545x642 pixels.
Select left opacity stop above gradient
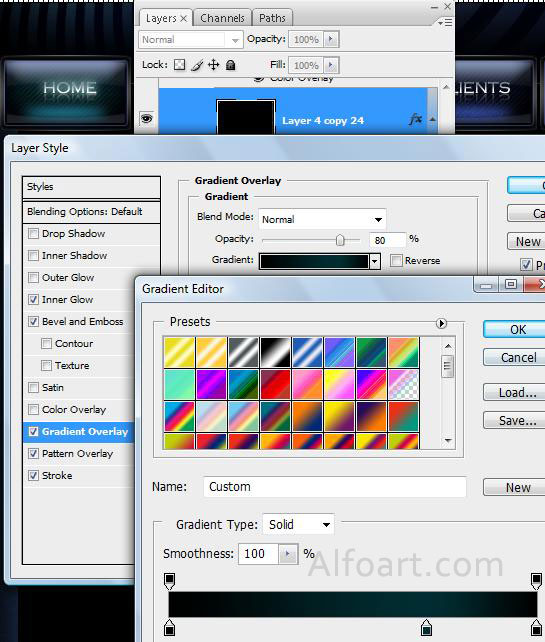(x=170, y=581)
